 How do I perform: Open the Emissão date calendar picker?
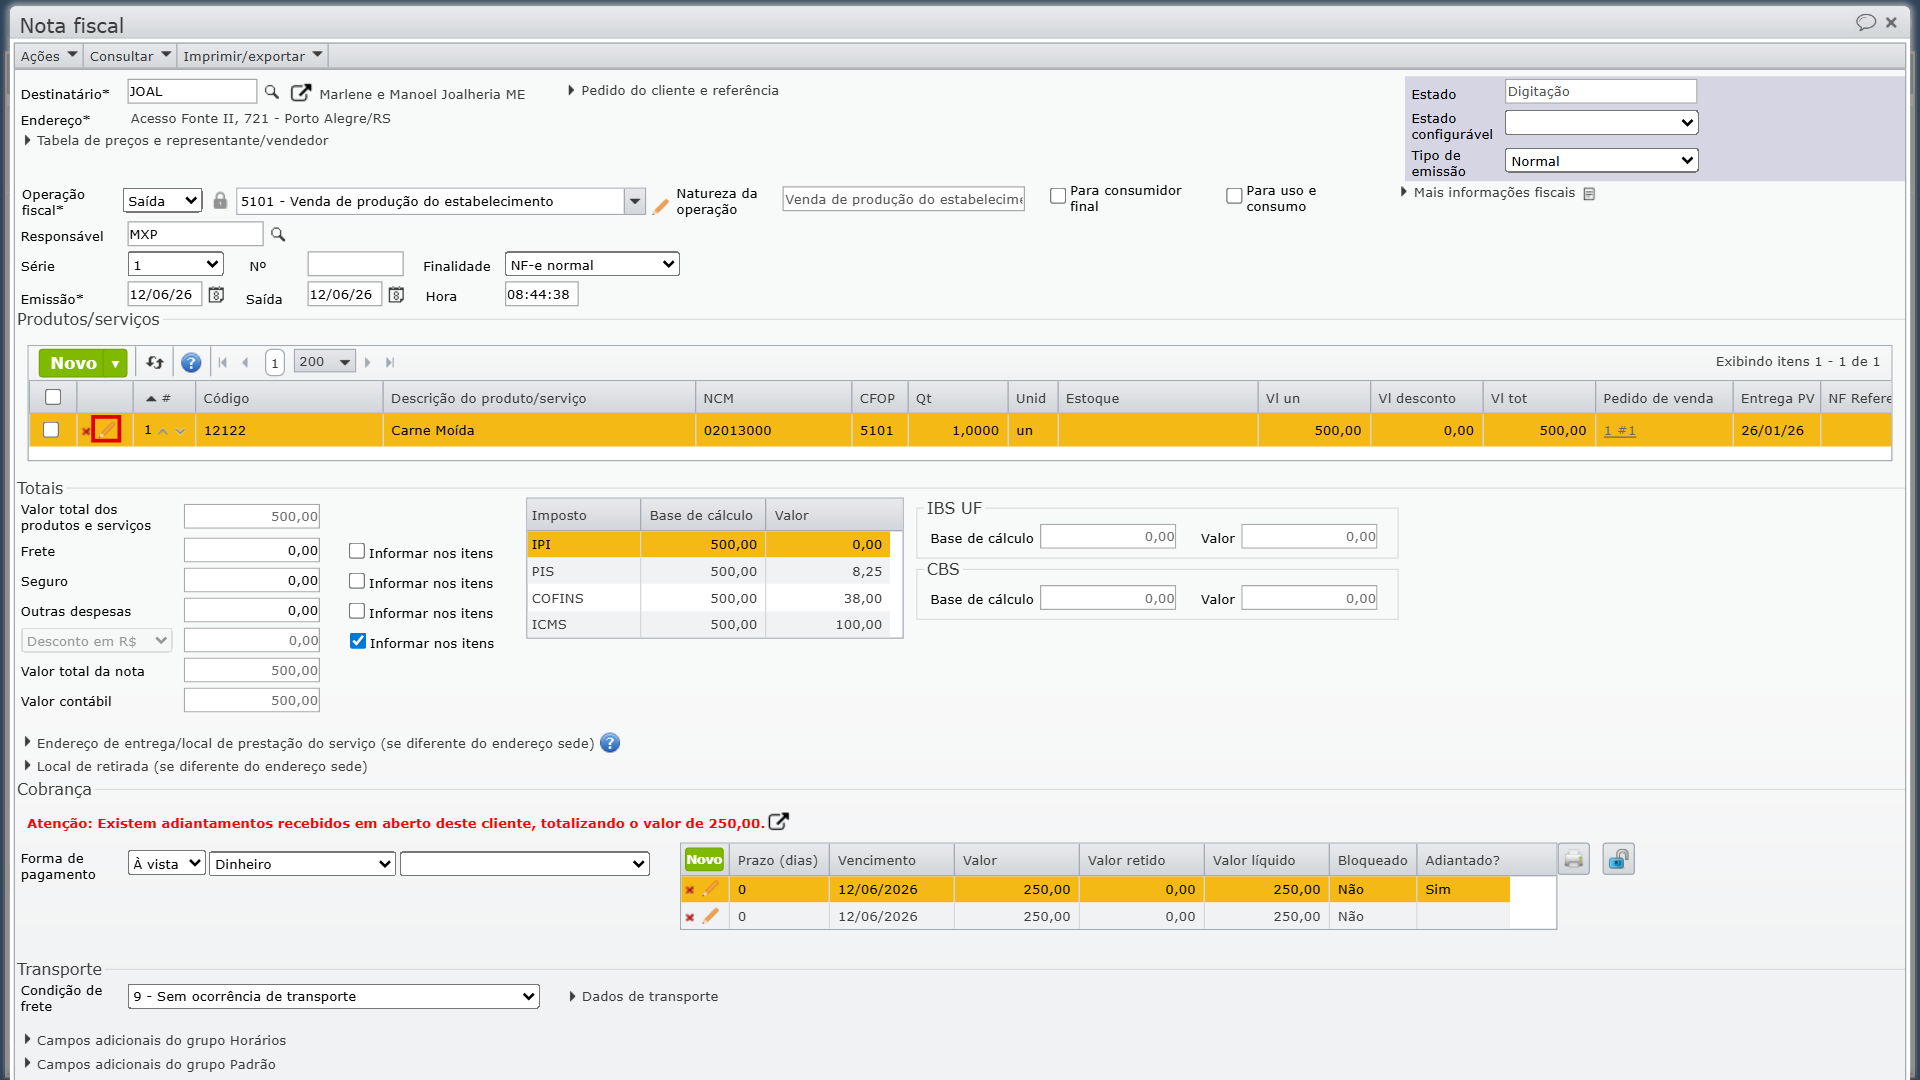pyautogui.click(x=216, y=295)
